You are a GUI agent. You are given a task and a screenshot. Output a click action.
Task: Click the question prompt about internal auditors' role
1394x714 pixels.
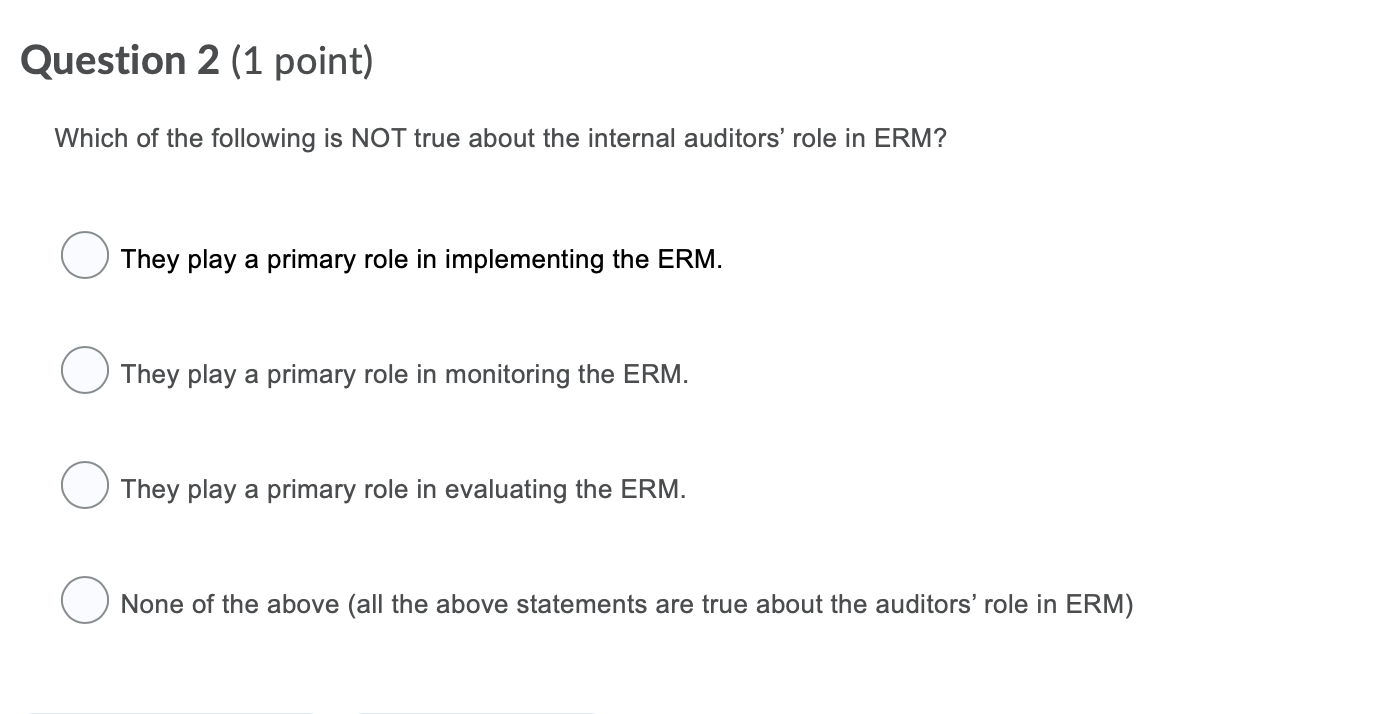(x=500, y=138)
